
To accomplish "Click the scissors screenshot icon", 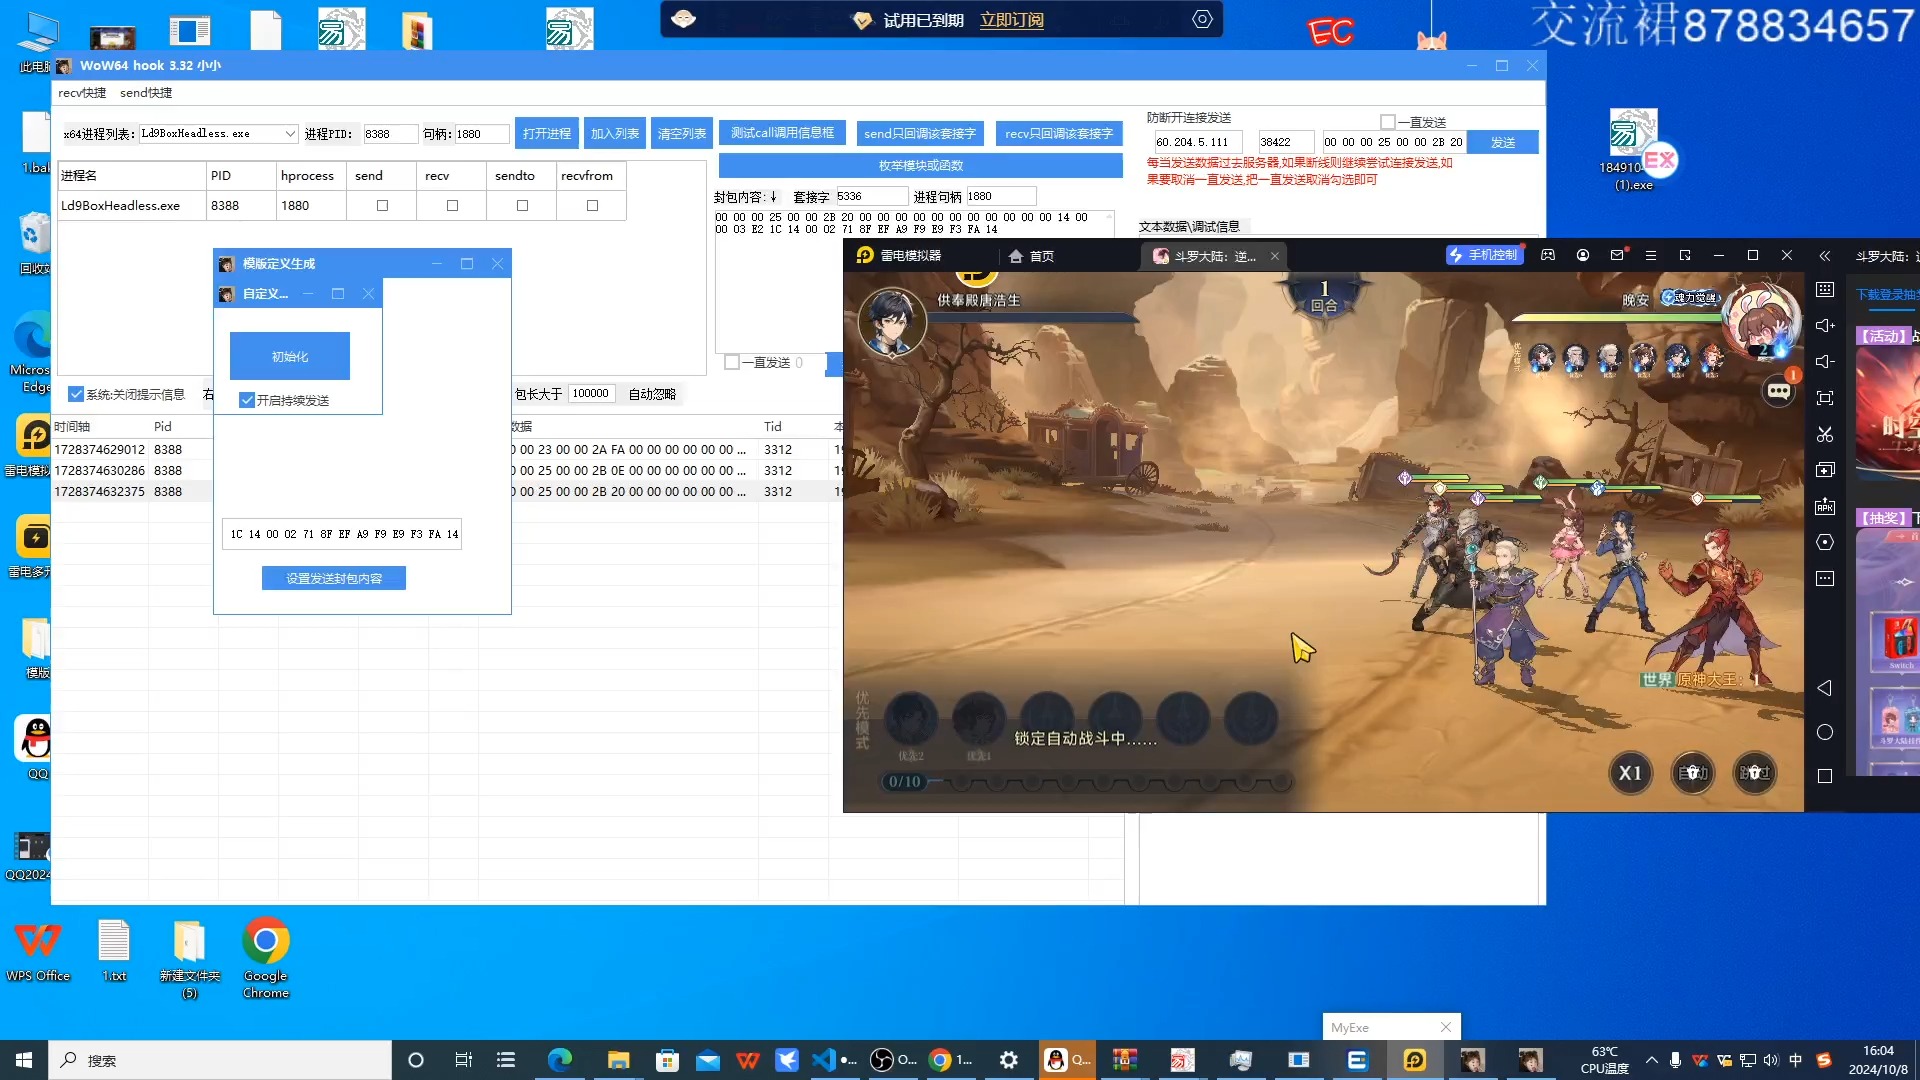I will pos(1825,434).
